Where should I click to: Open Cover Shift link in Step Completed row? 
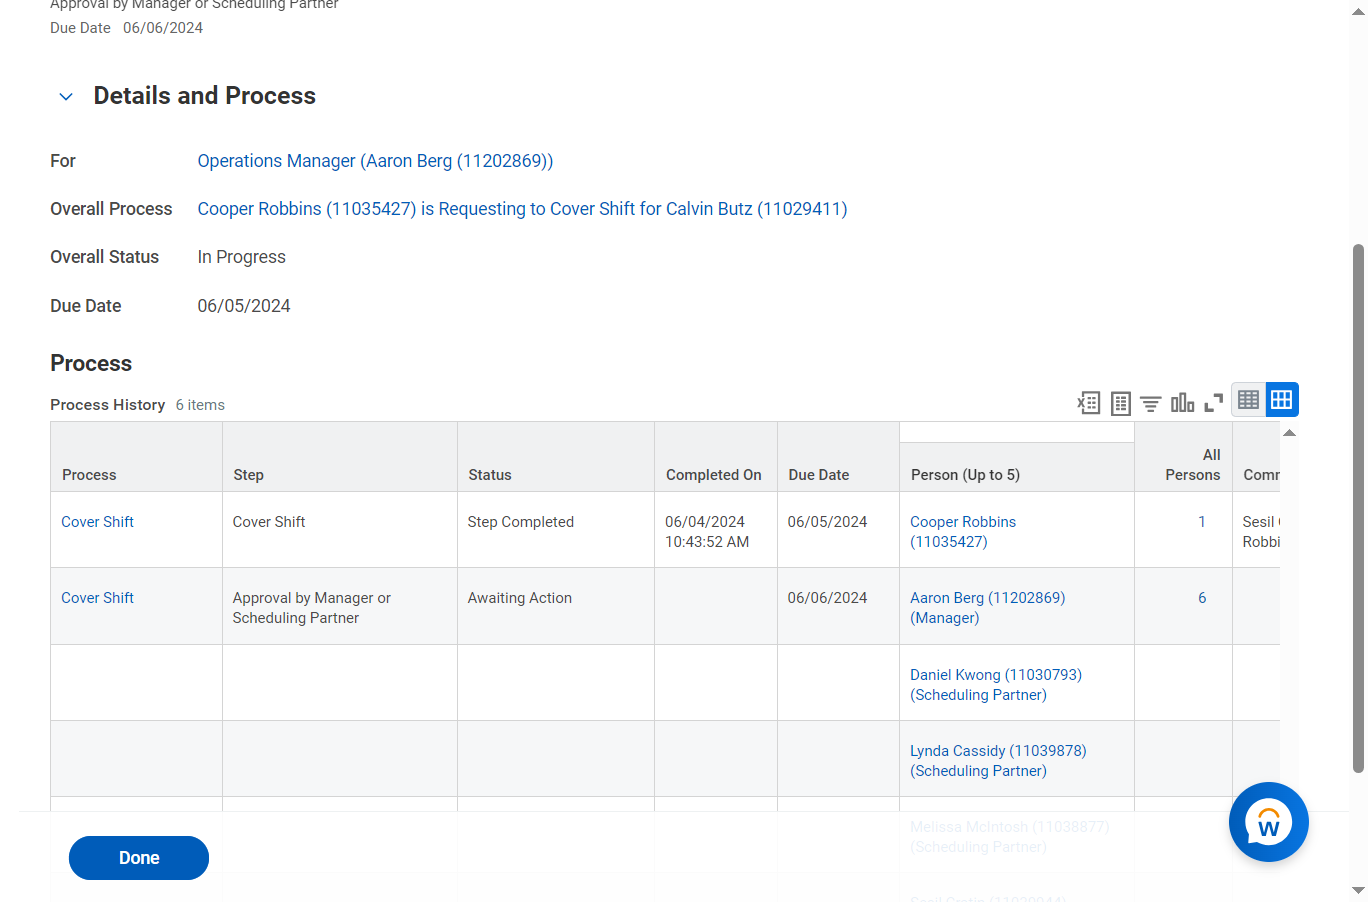[97, 522]
